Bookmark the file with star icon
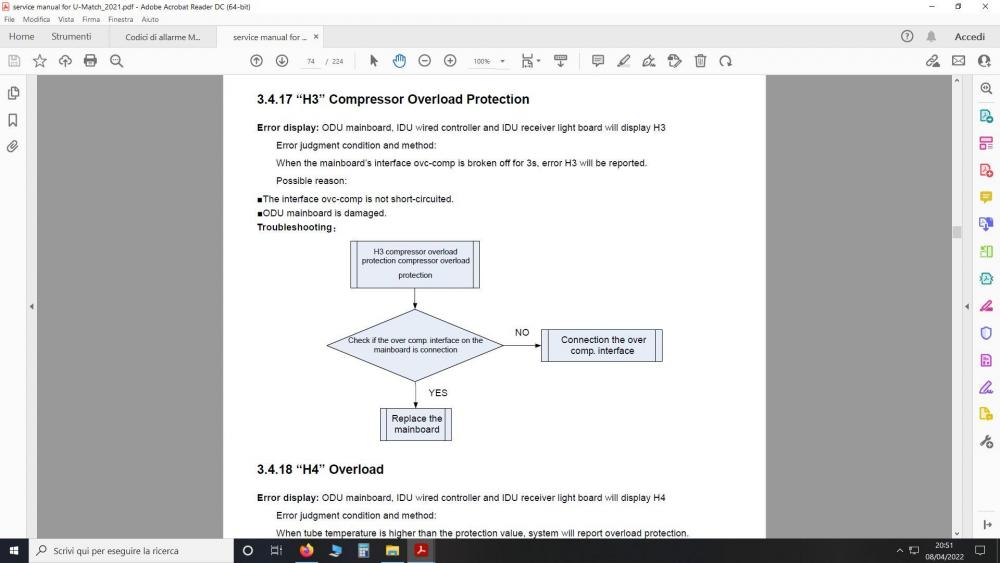Viewport: 1000px width, 563px height. point(40,61)
